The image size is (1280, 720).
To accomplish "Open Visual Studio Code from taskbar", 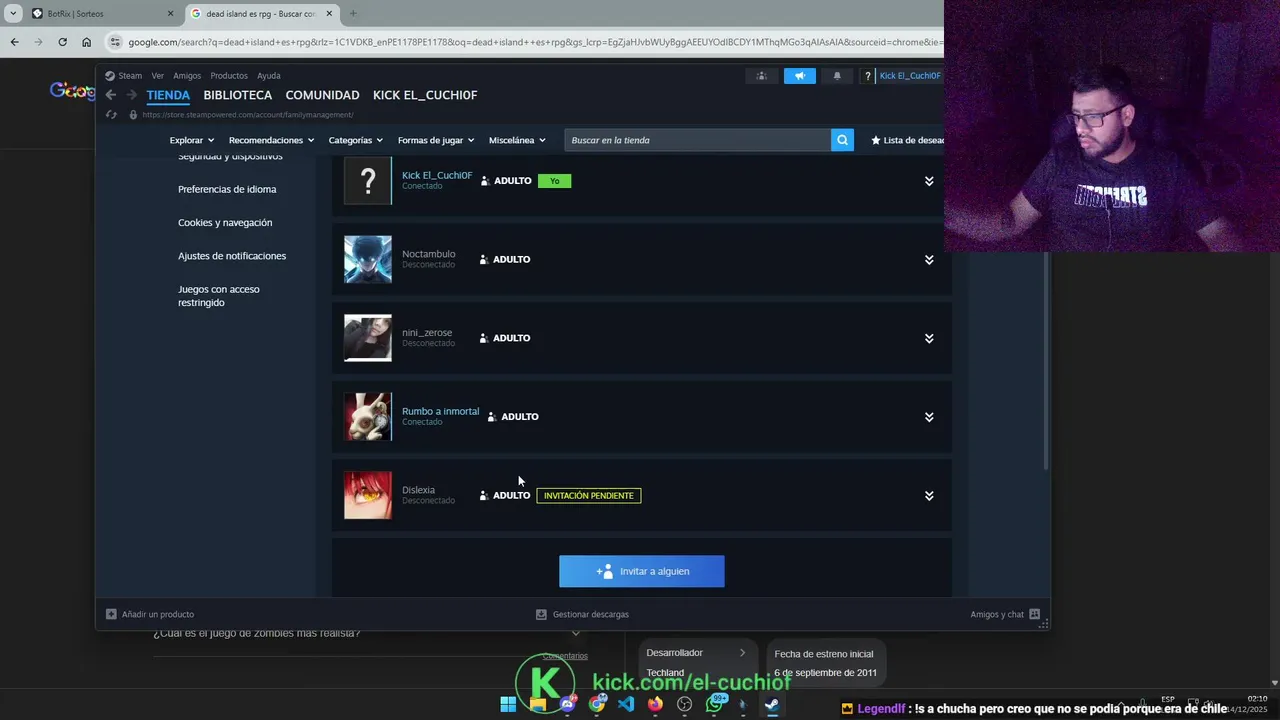I will [x=626, y=704].
